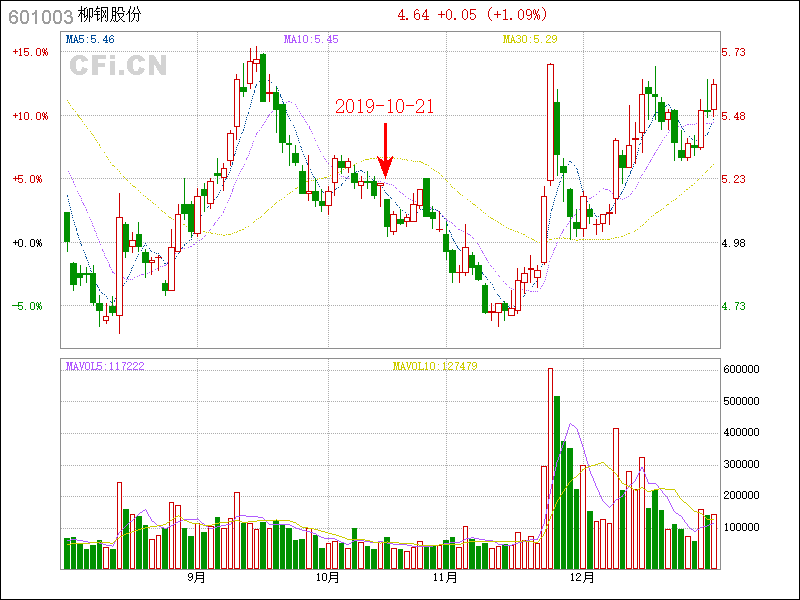Image resolution: width=800 pixels, height=600 pixels.
Task: Click the stock code 601003
Action: click(x=41, y=17)
